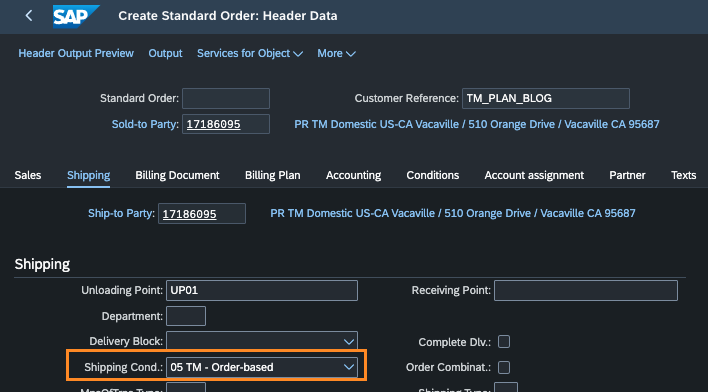
Task: Open Services for Object menu chevron
Action: [298, 54]
